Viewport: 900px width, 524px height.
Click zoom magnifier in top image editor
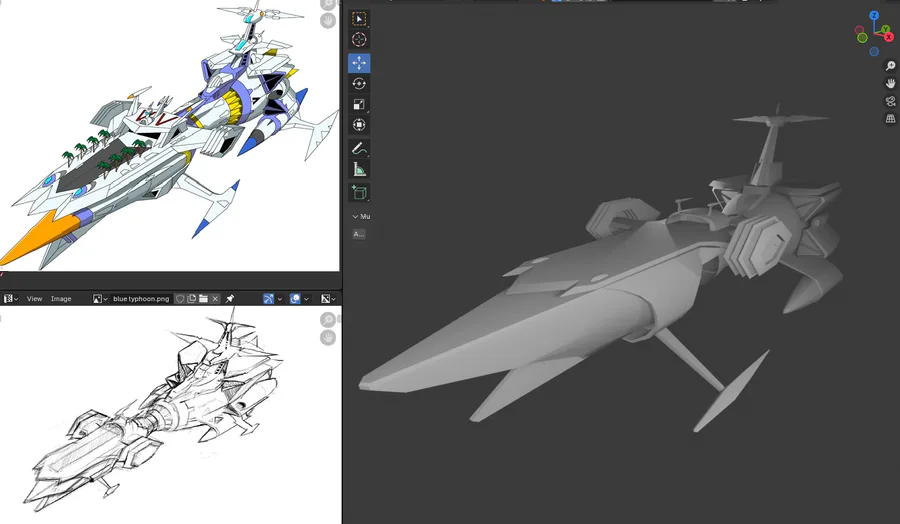pos(328,5)
